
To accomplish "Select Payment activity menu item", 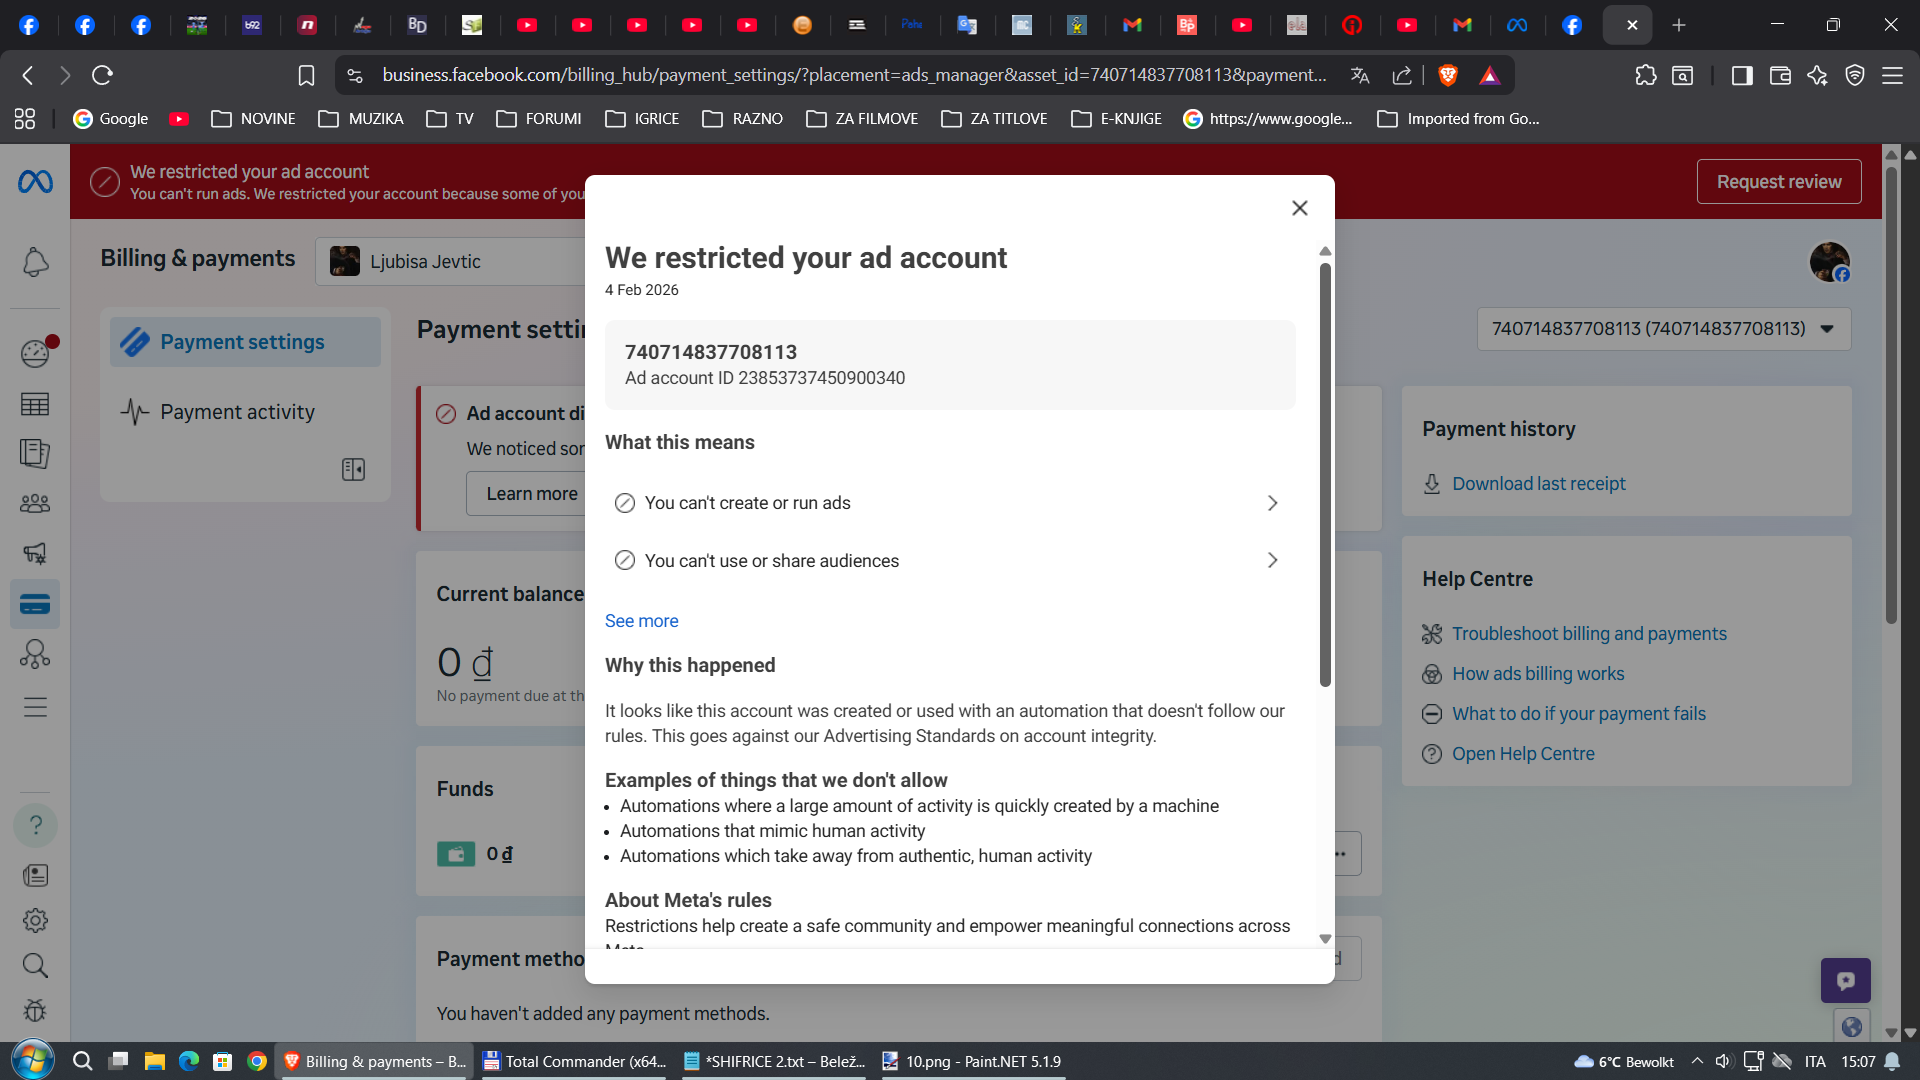I will (237, 412).
